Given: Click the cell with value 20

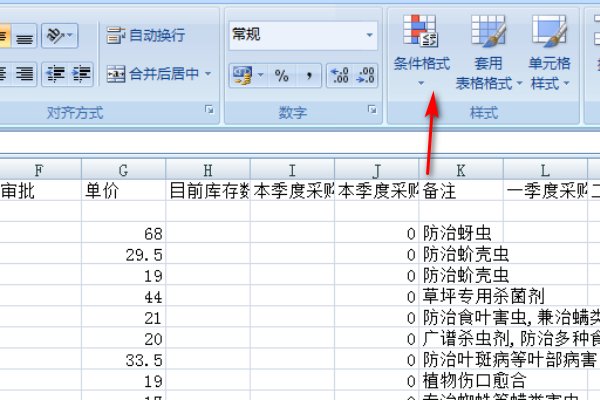Looking at the screenshot, I should [x=124, y=338].
